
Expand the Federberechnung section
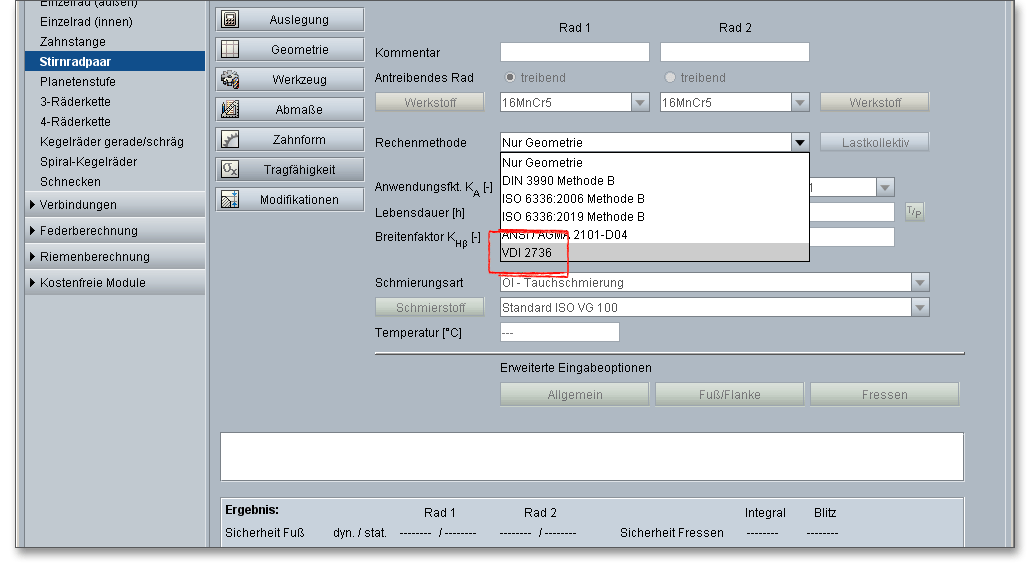[x=88, y=231]
